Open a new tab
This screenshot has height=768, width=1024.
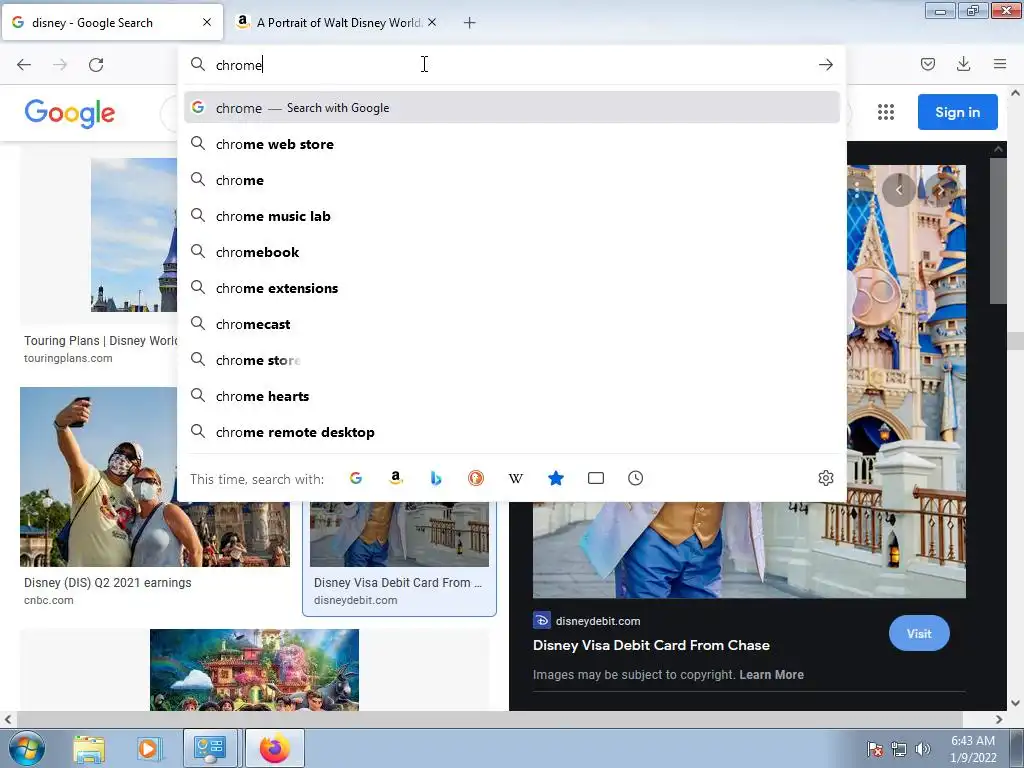tap(469, 23)
